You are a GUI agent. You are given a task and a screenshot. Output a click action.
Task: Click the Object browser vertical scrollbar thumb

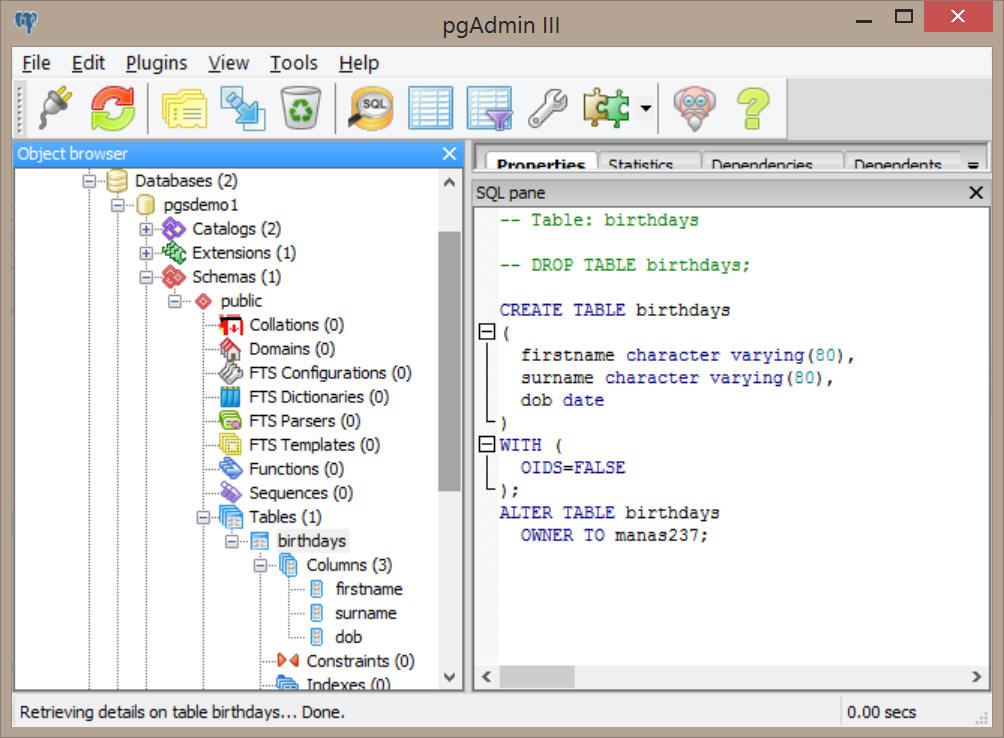449,361
